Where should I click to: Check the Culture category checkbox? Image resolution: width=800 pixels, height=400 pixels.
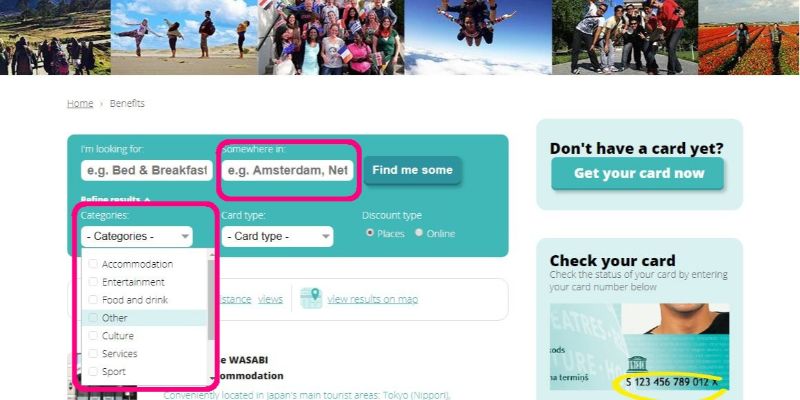click(93, 335)
